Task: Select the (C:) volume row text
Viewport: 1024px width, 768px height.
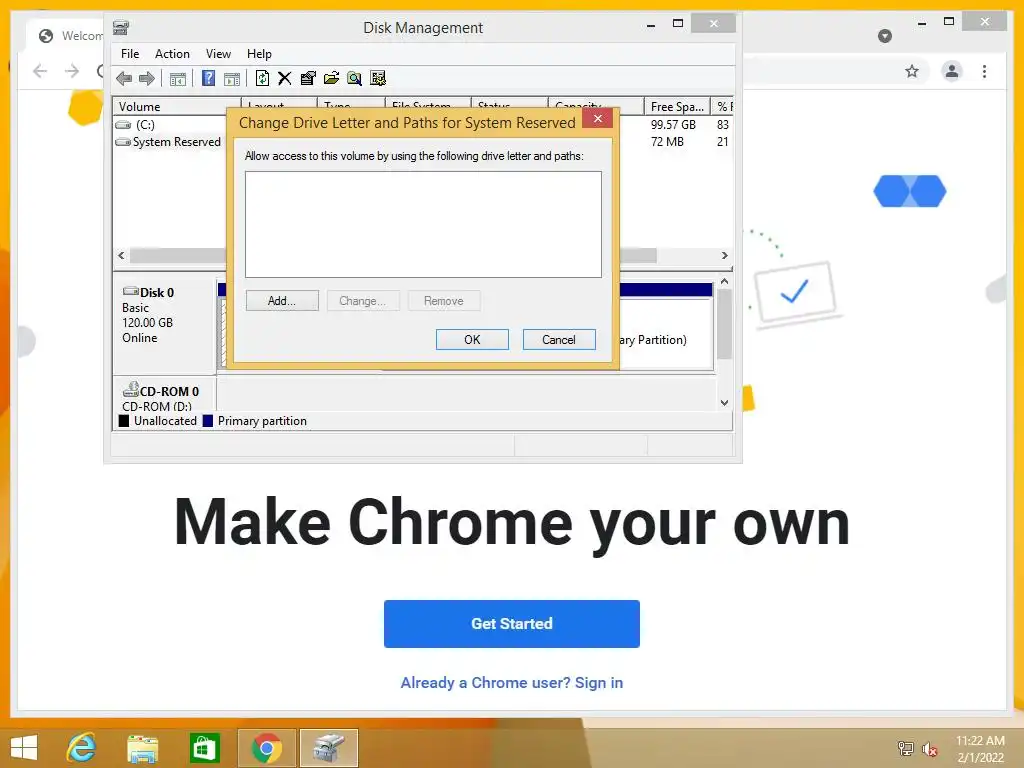Action: click(x=145, y=125)
